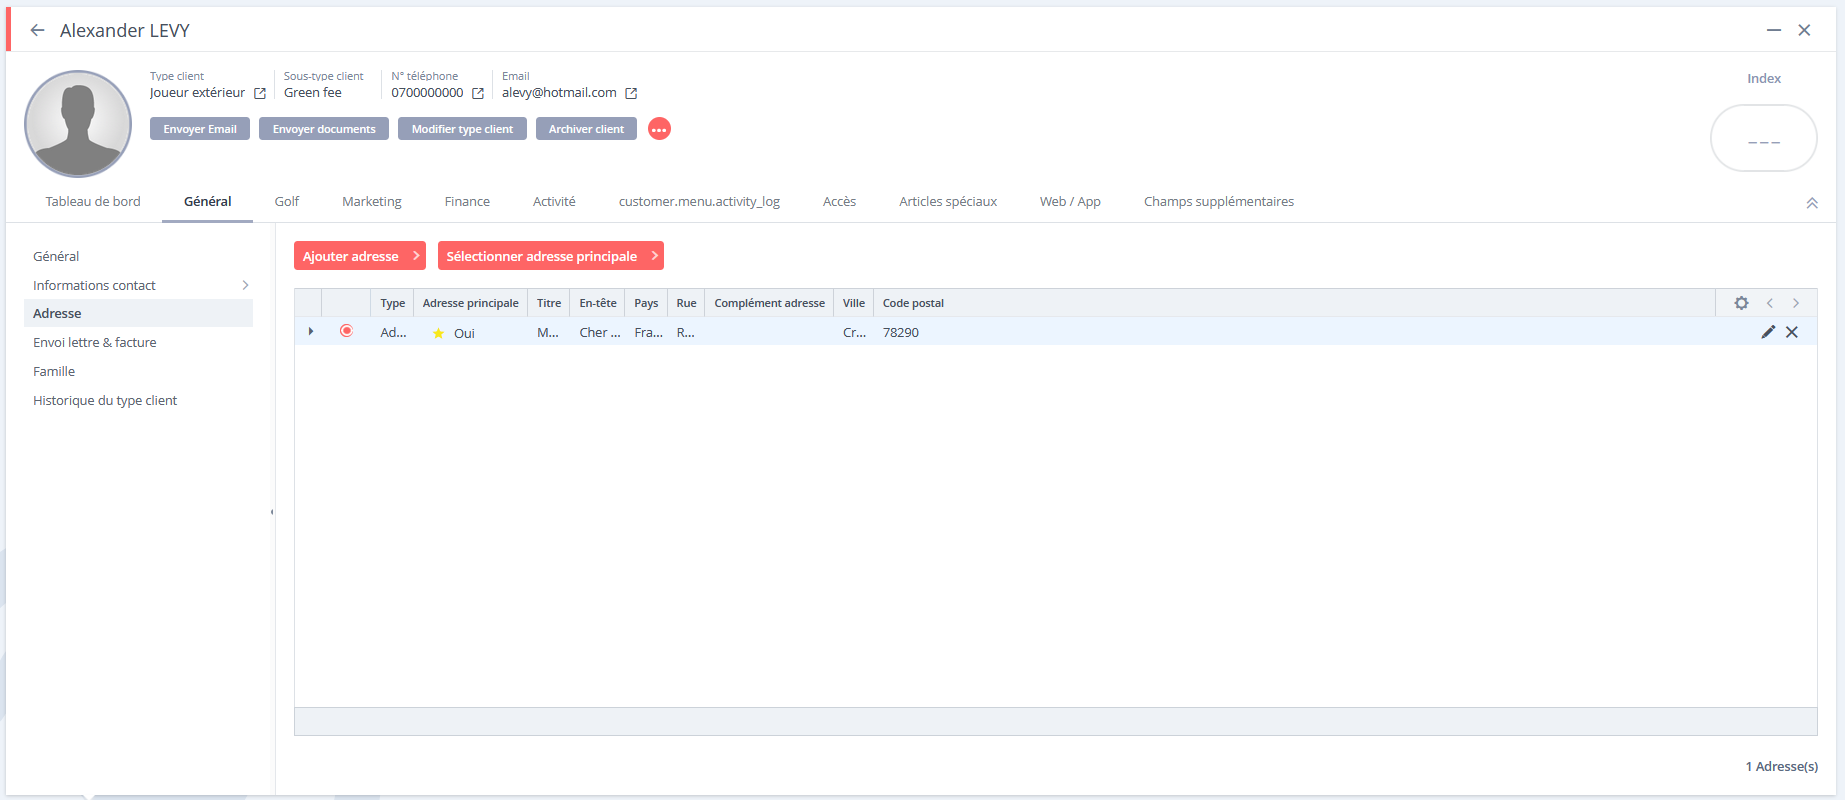Open the Activité tab

pos(554,201)
